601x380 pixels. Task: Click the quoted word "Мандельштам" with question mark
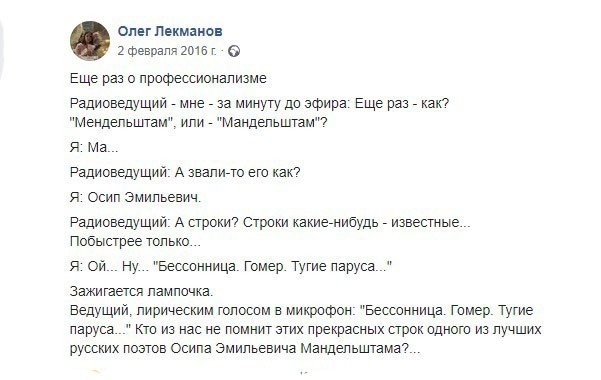coord(272,122)
